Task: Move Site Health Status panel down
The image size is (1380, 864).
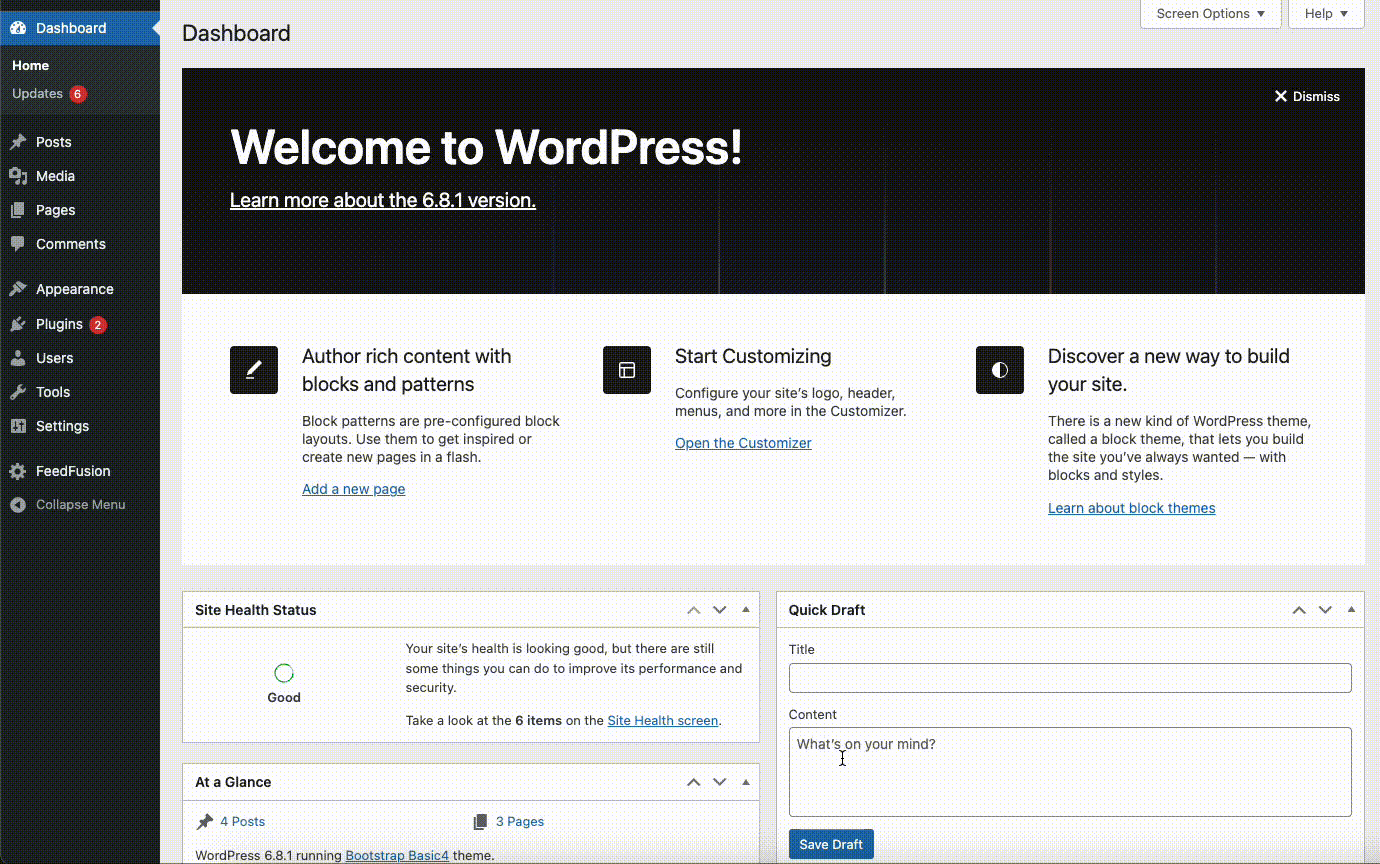Action: coord(720,610)
